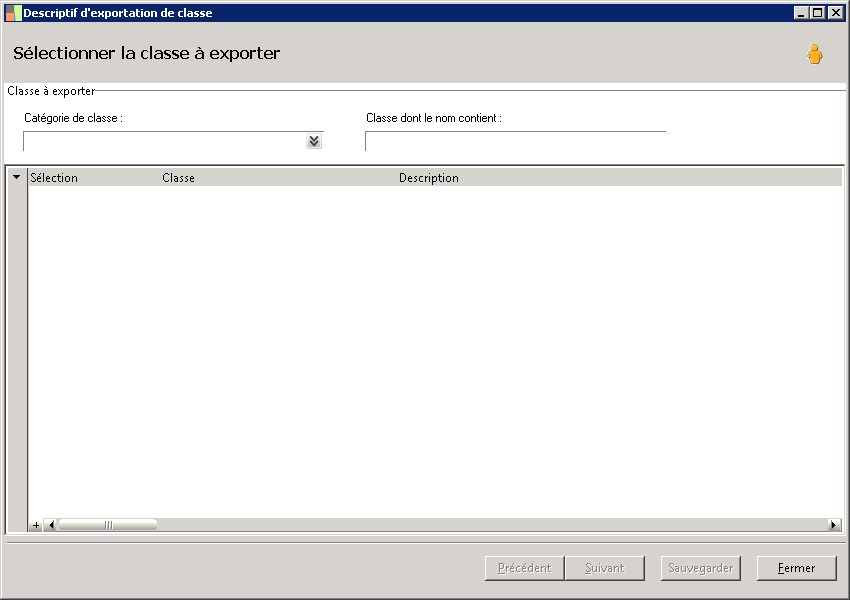Minimize the Descriptif d'exportation window
Viewport: 850px width, 600px height.
pyautogui.click(x=801, y=12)
